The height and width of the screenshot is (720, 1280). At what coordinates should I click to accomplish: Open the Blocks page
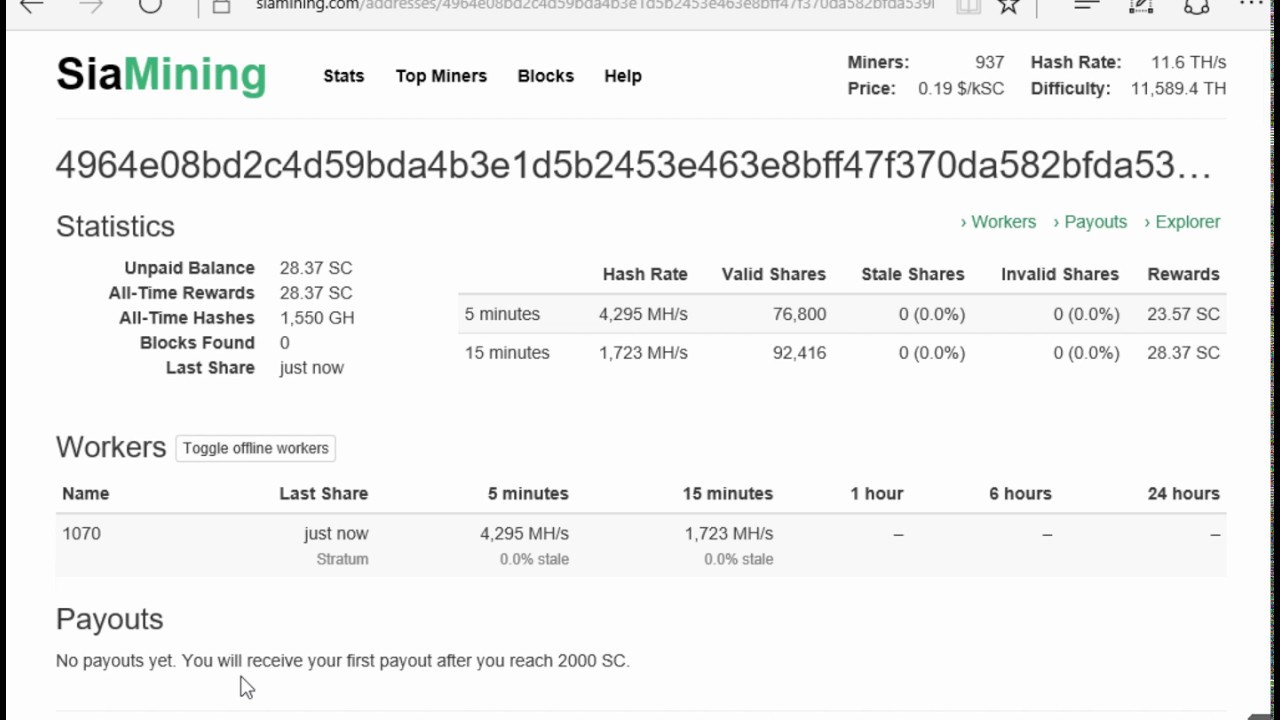pyautogui.click(x=545, y=76)
